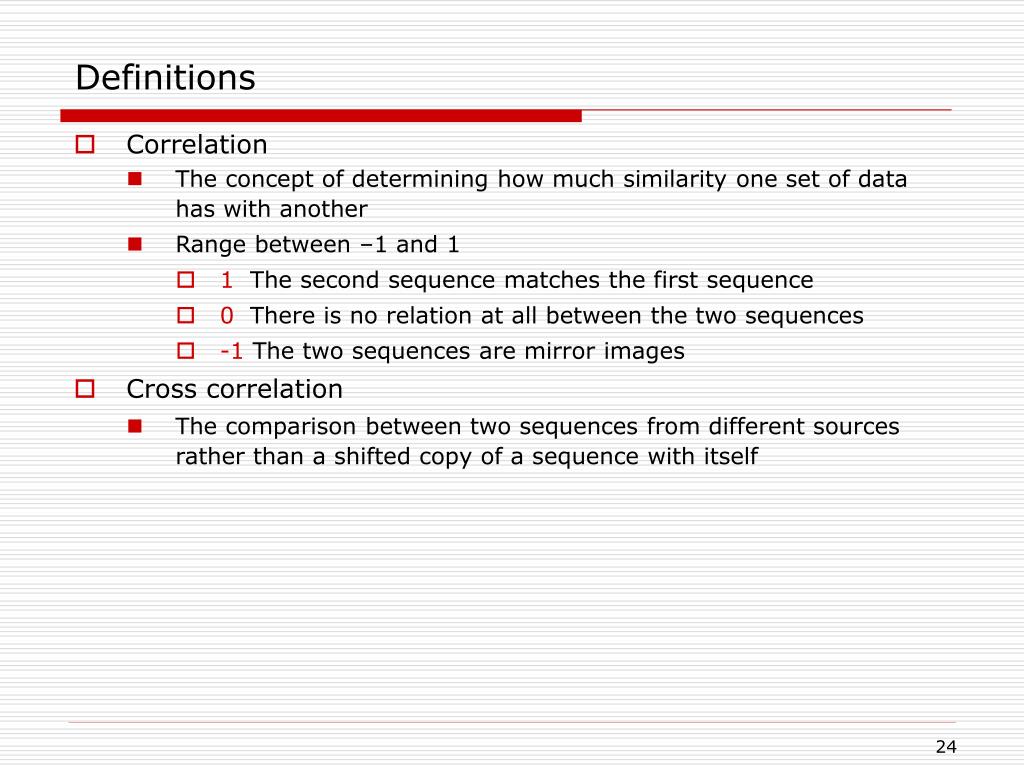Click the hollow square bullet beside Cross correlation
Image resolution: width=1024 pixels, height=768 pixels.
click(x=85, y=389)
